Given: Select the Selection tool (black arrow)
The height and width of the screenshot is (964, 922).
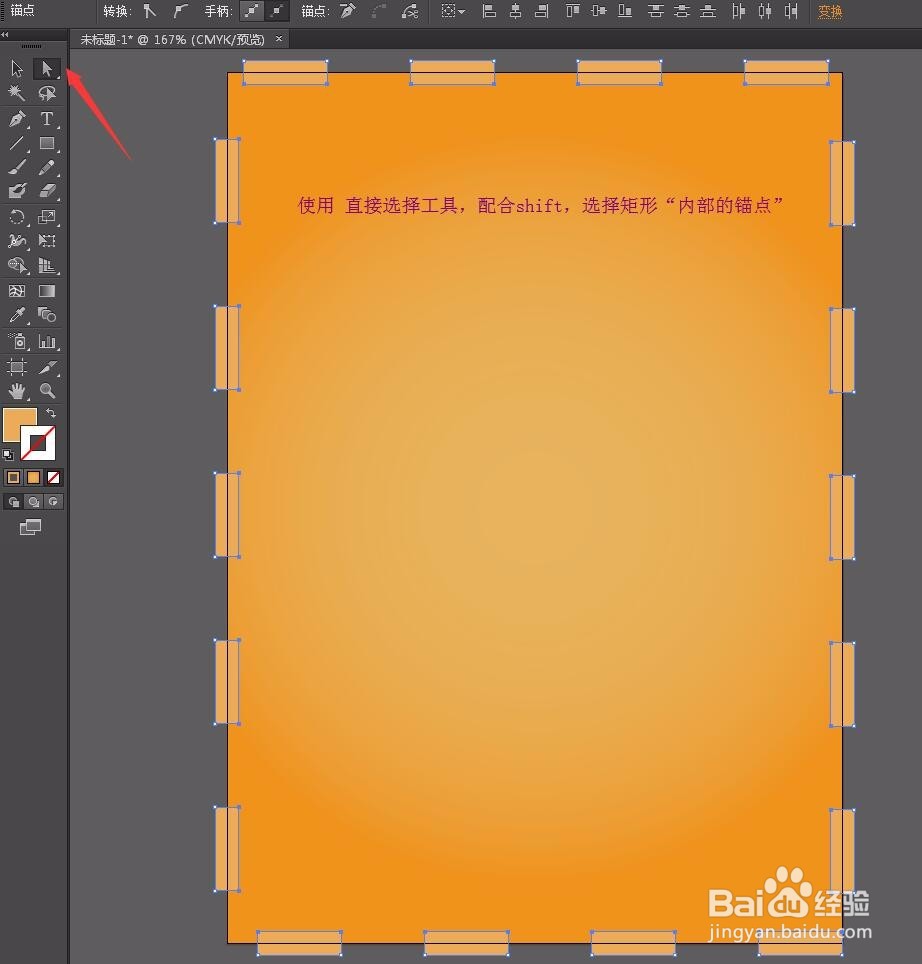Looking at the screenshot, I should coord(17,68).
